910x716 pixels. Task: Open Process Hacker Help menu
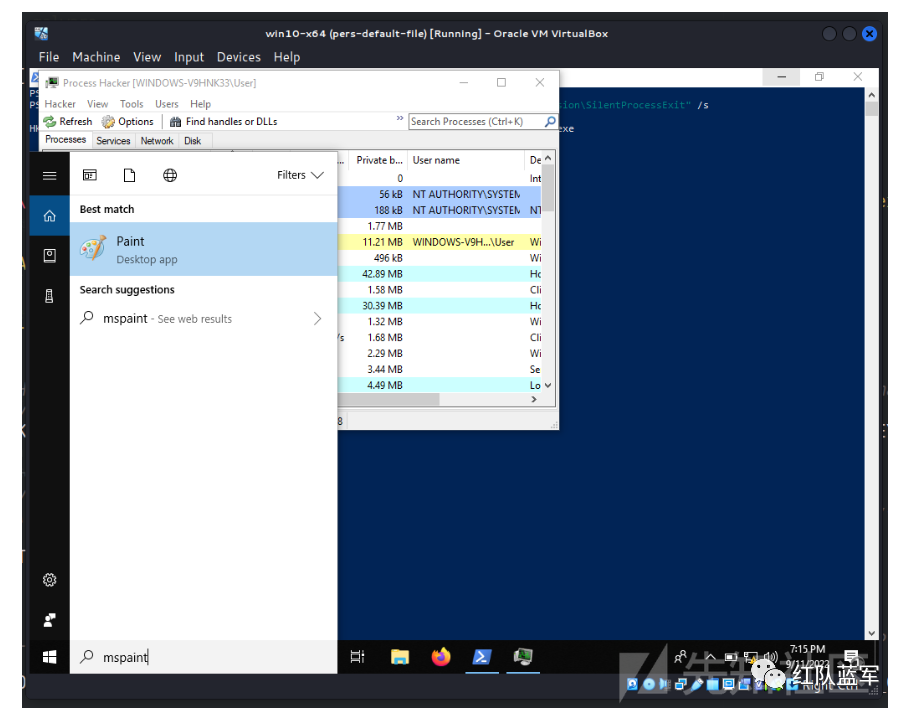[x=200, y=104]
